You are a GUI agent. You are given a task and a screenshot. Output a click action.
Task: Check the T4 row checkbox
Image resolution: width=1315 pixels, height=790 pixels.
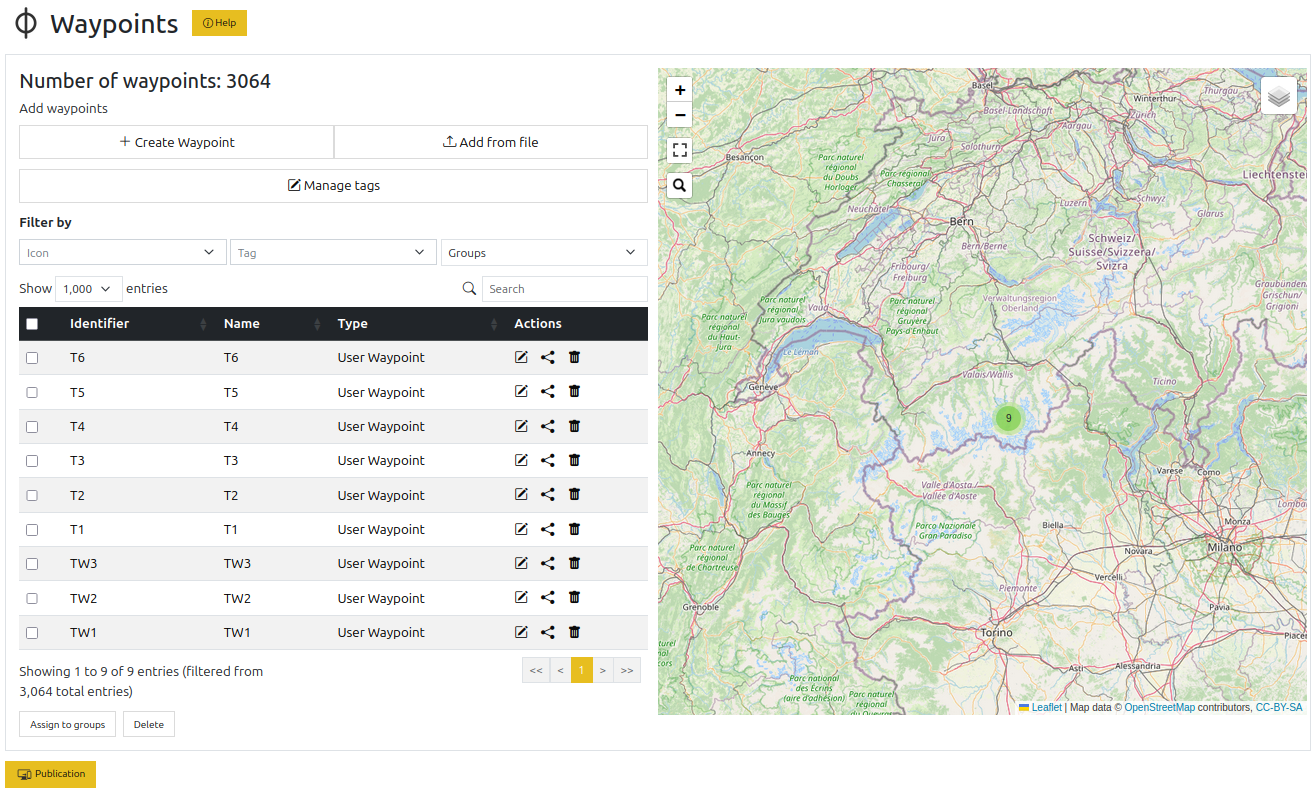pos(32,427)
